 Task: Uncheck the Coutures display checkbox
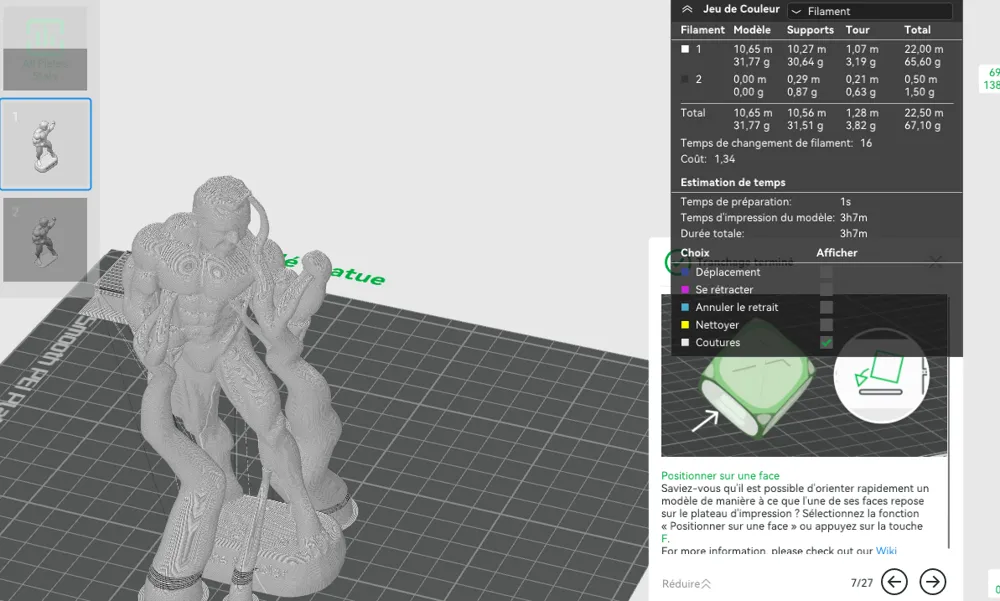(826, 343)
